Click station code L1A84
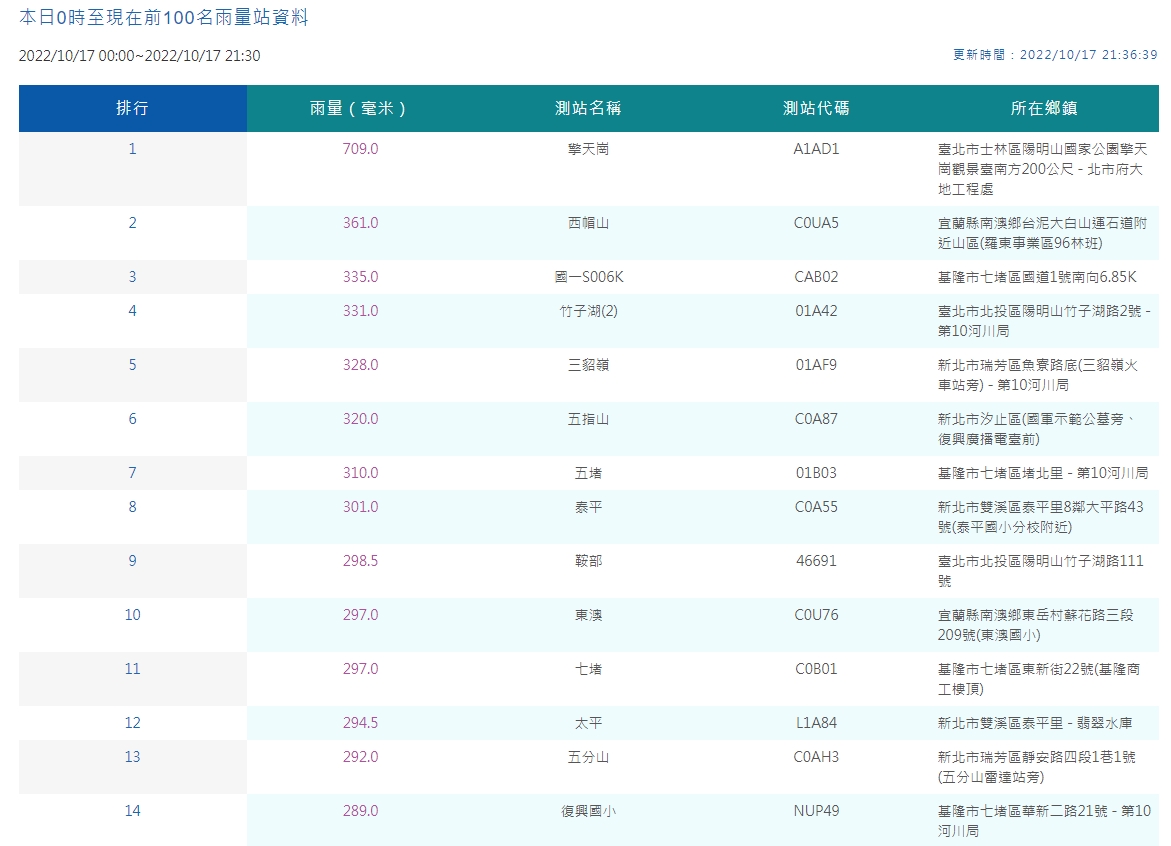1171x846 pixels. pos(816,723)
